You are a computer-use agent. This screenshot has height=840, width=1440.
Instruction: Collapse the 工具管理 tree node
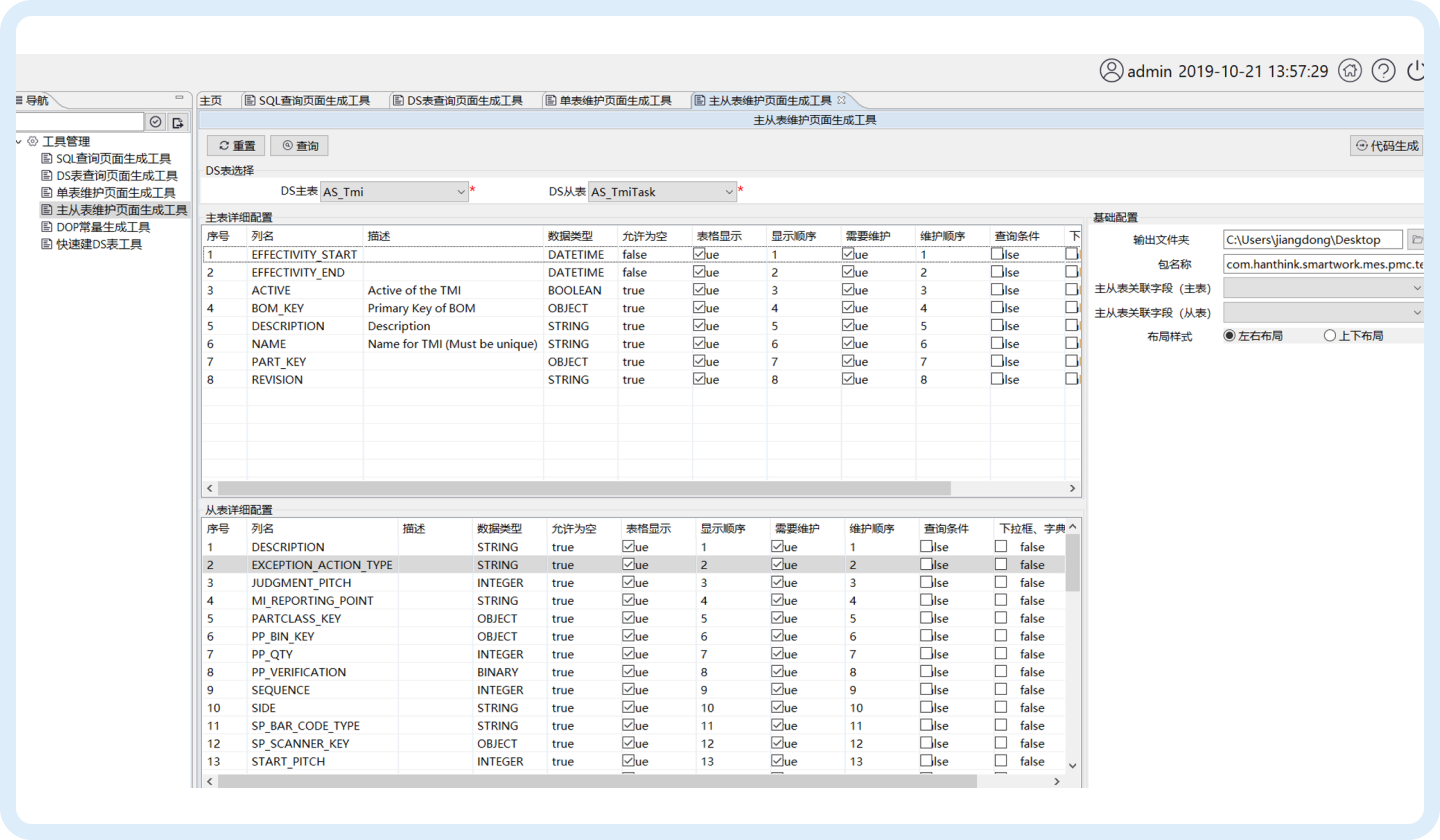[19, 141]
